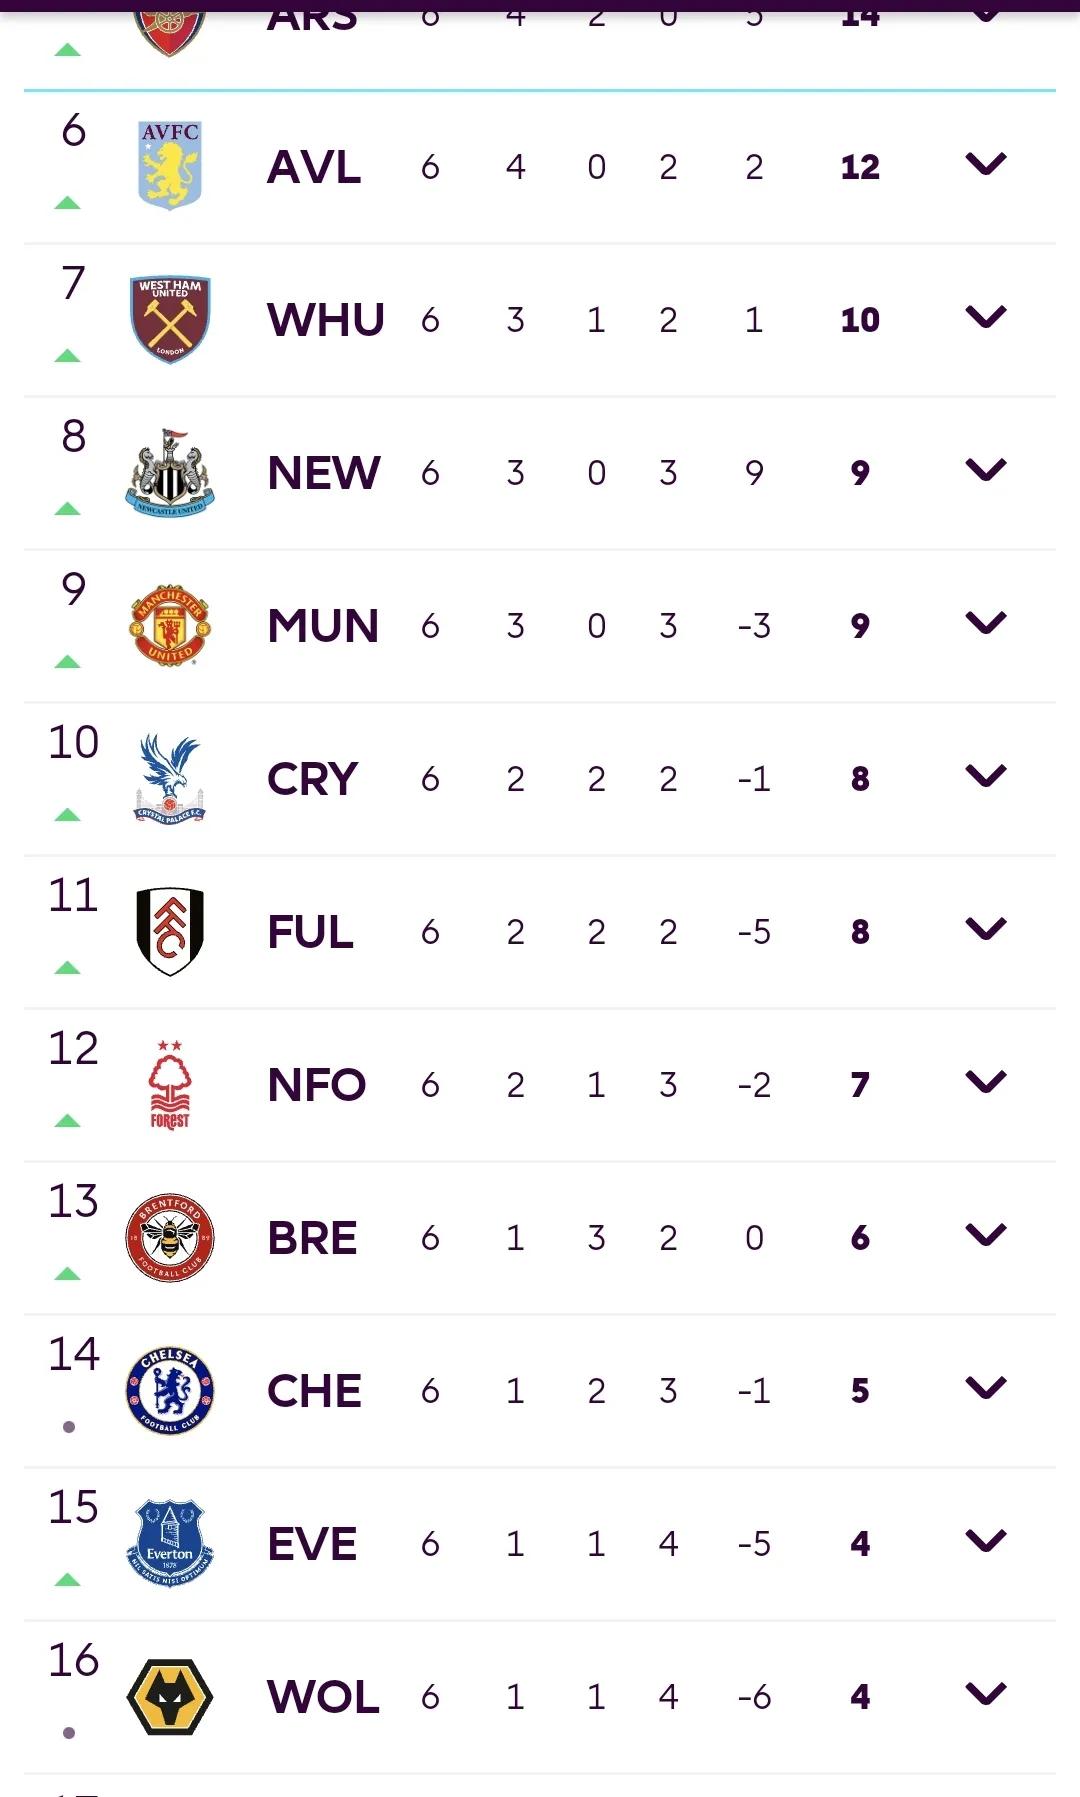Open the NEW team name link
The width and height of the screenshot is (1080, 1797).
(x=324, y=473)
